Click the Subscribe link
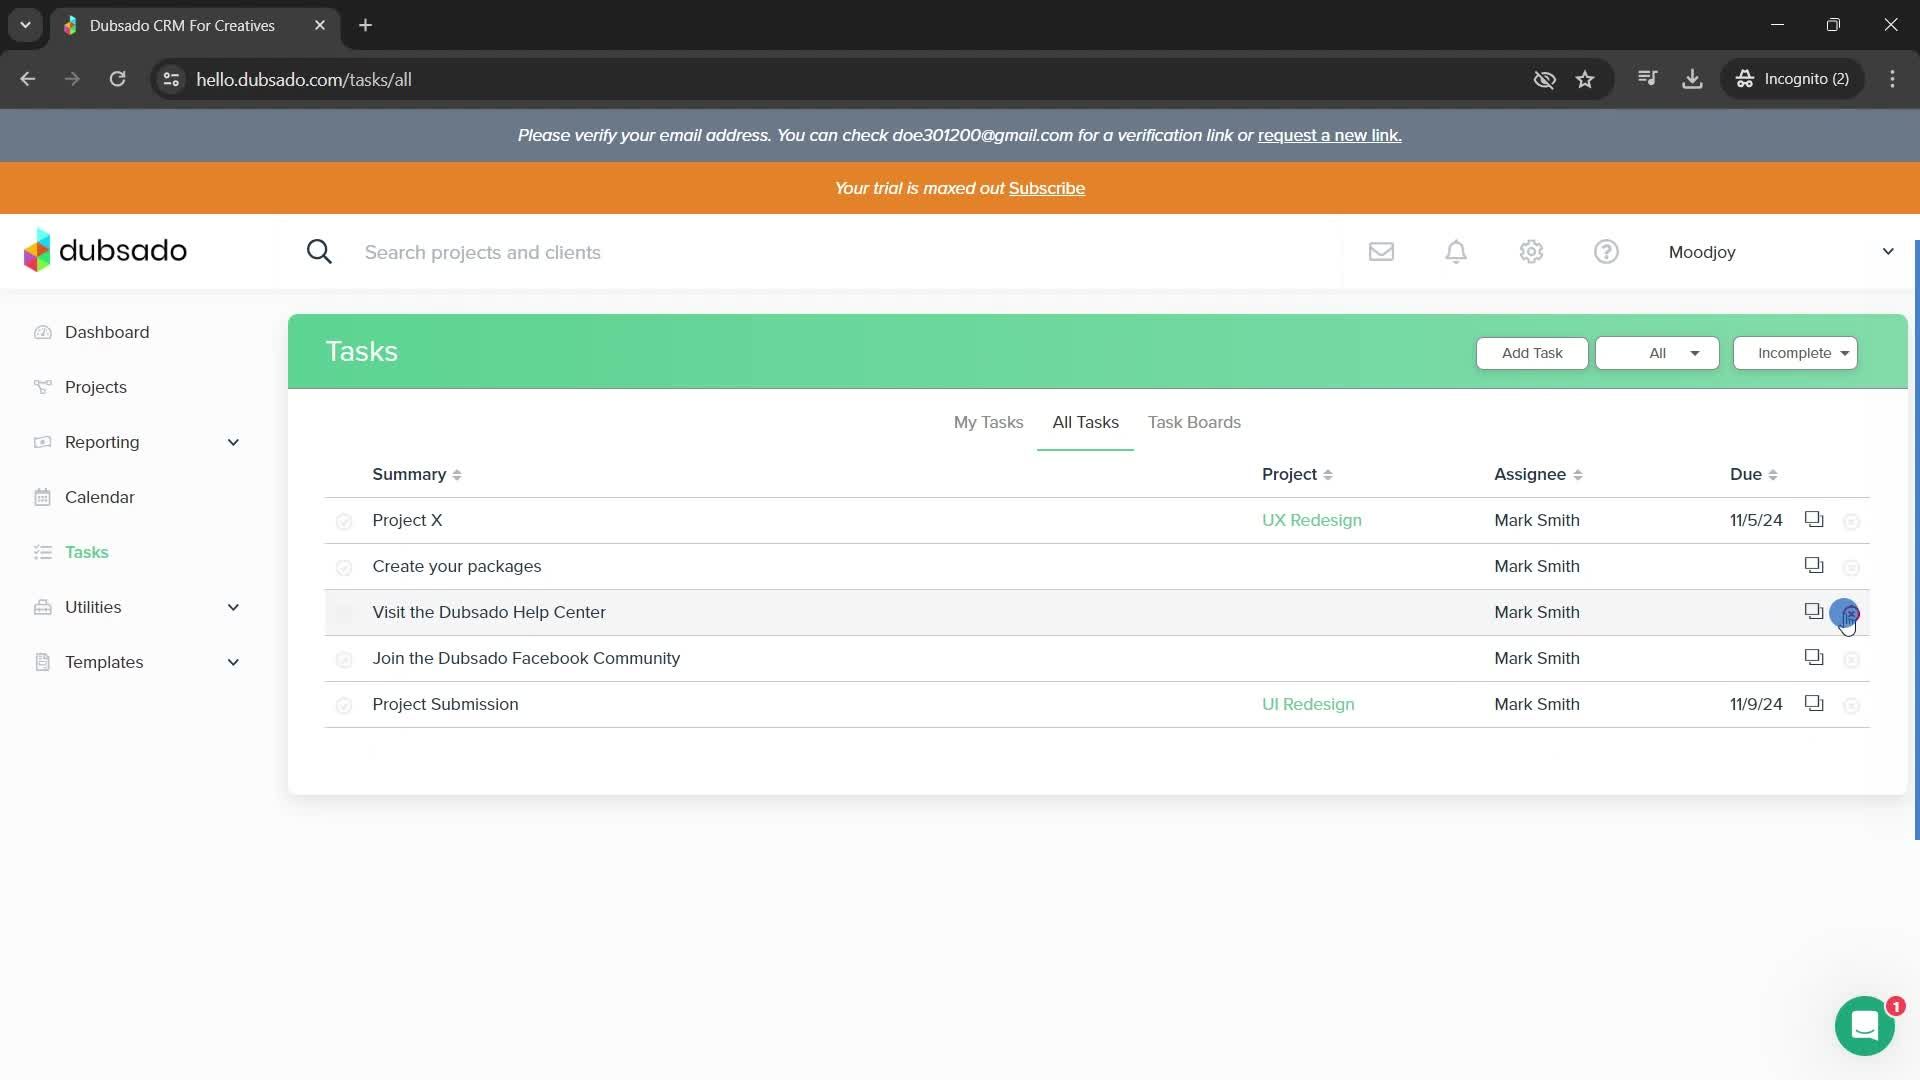The height and width of the screenshot is (1080, 1920). tap(1046, 188)
